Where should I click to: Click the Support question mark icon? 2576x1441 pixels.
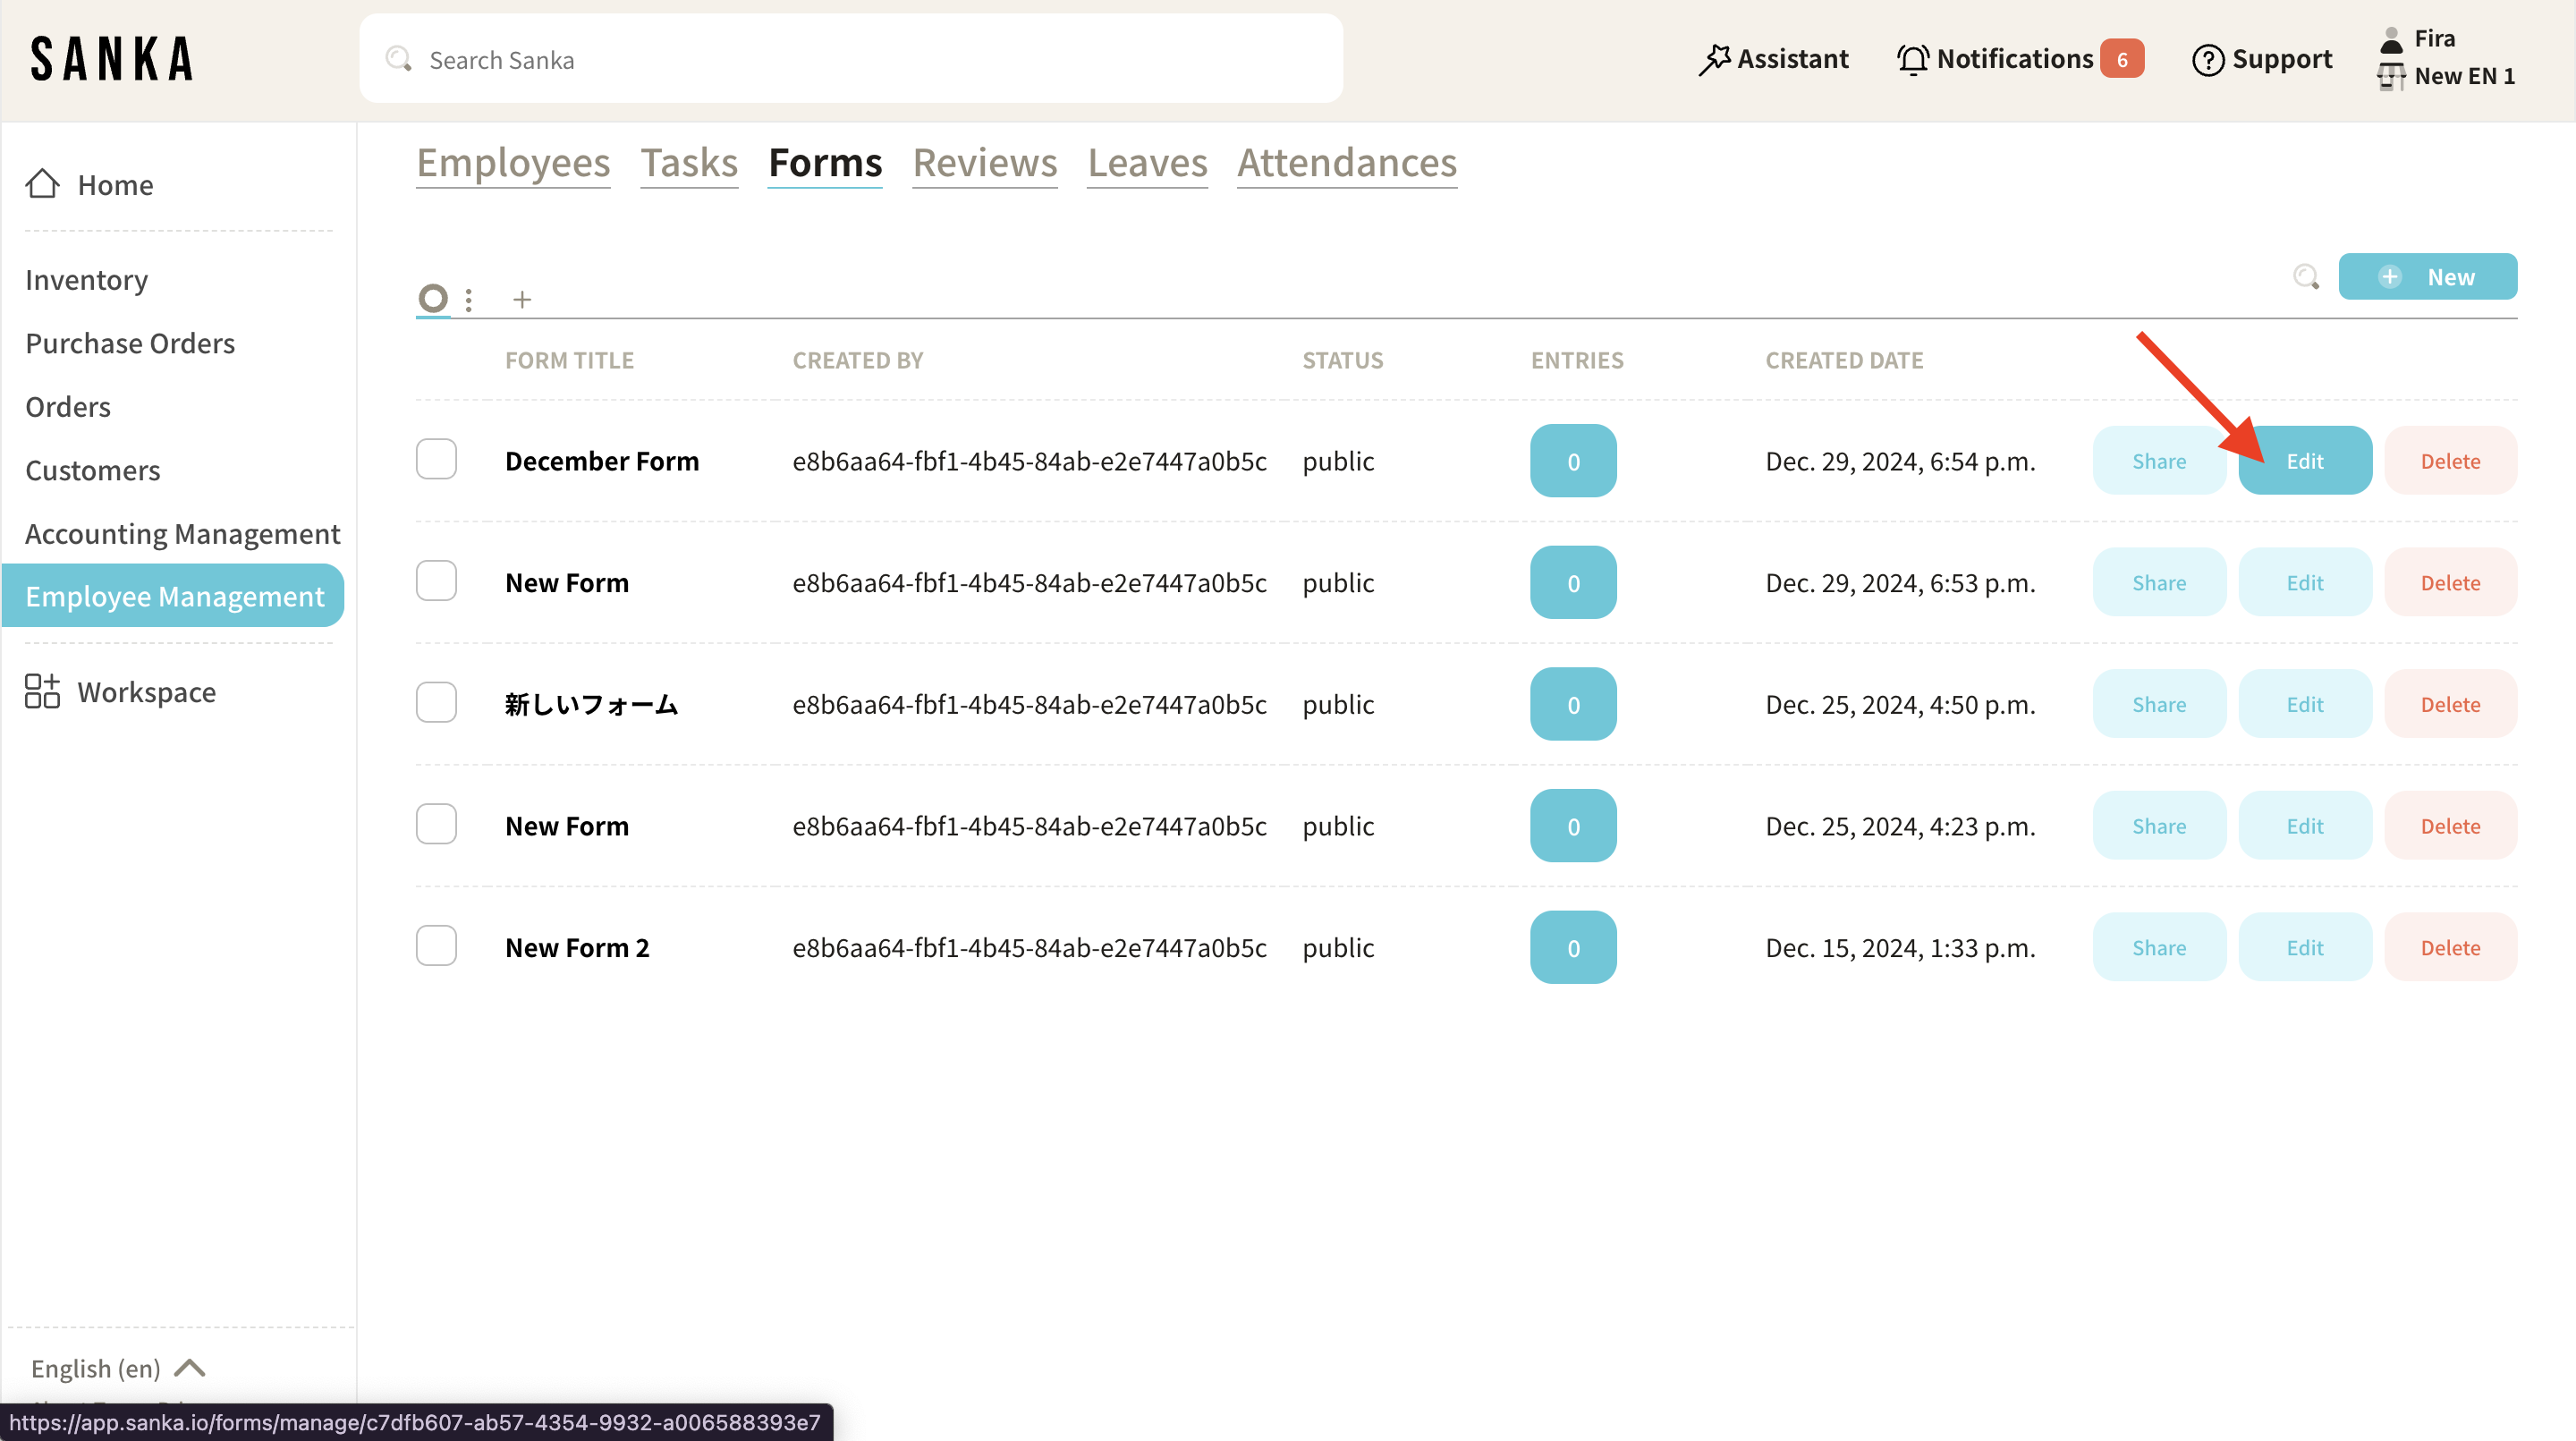[2207, 60]
